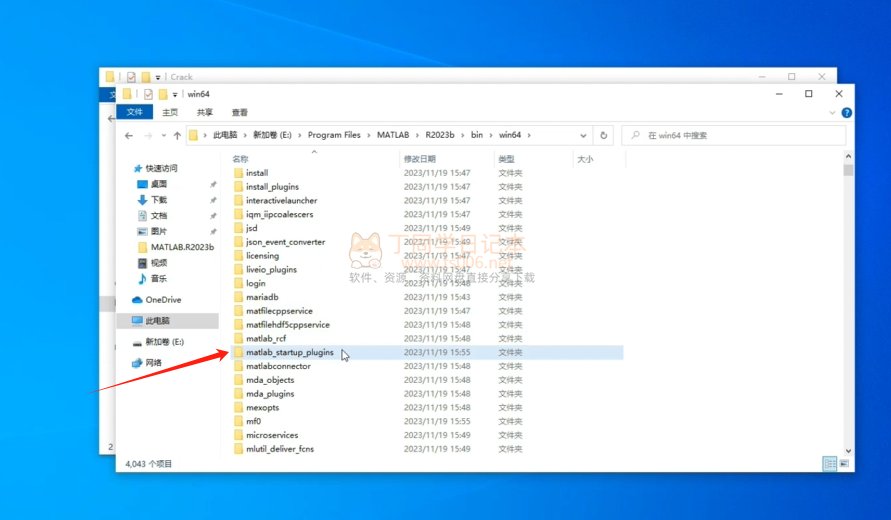The height and width of the screenshot is (520, 891).
Task: Open the help question mark icon
Action: pos(847,113)
